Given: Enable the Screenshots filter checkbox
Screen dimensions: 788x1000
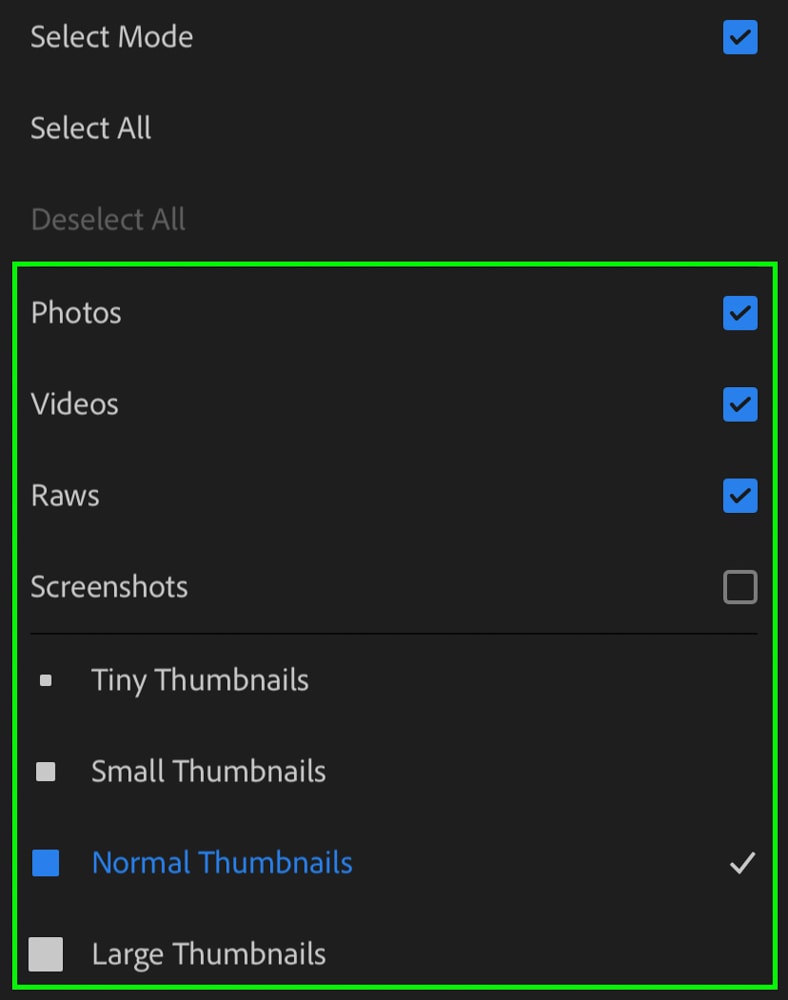Looking at the screenshot, I should tap(740, 587).
